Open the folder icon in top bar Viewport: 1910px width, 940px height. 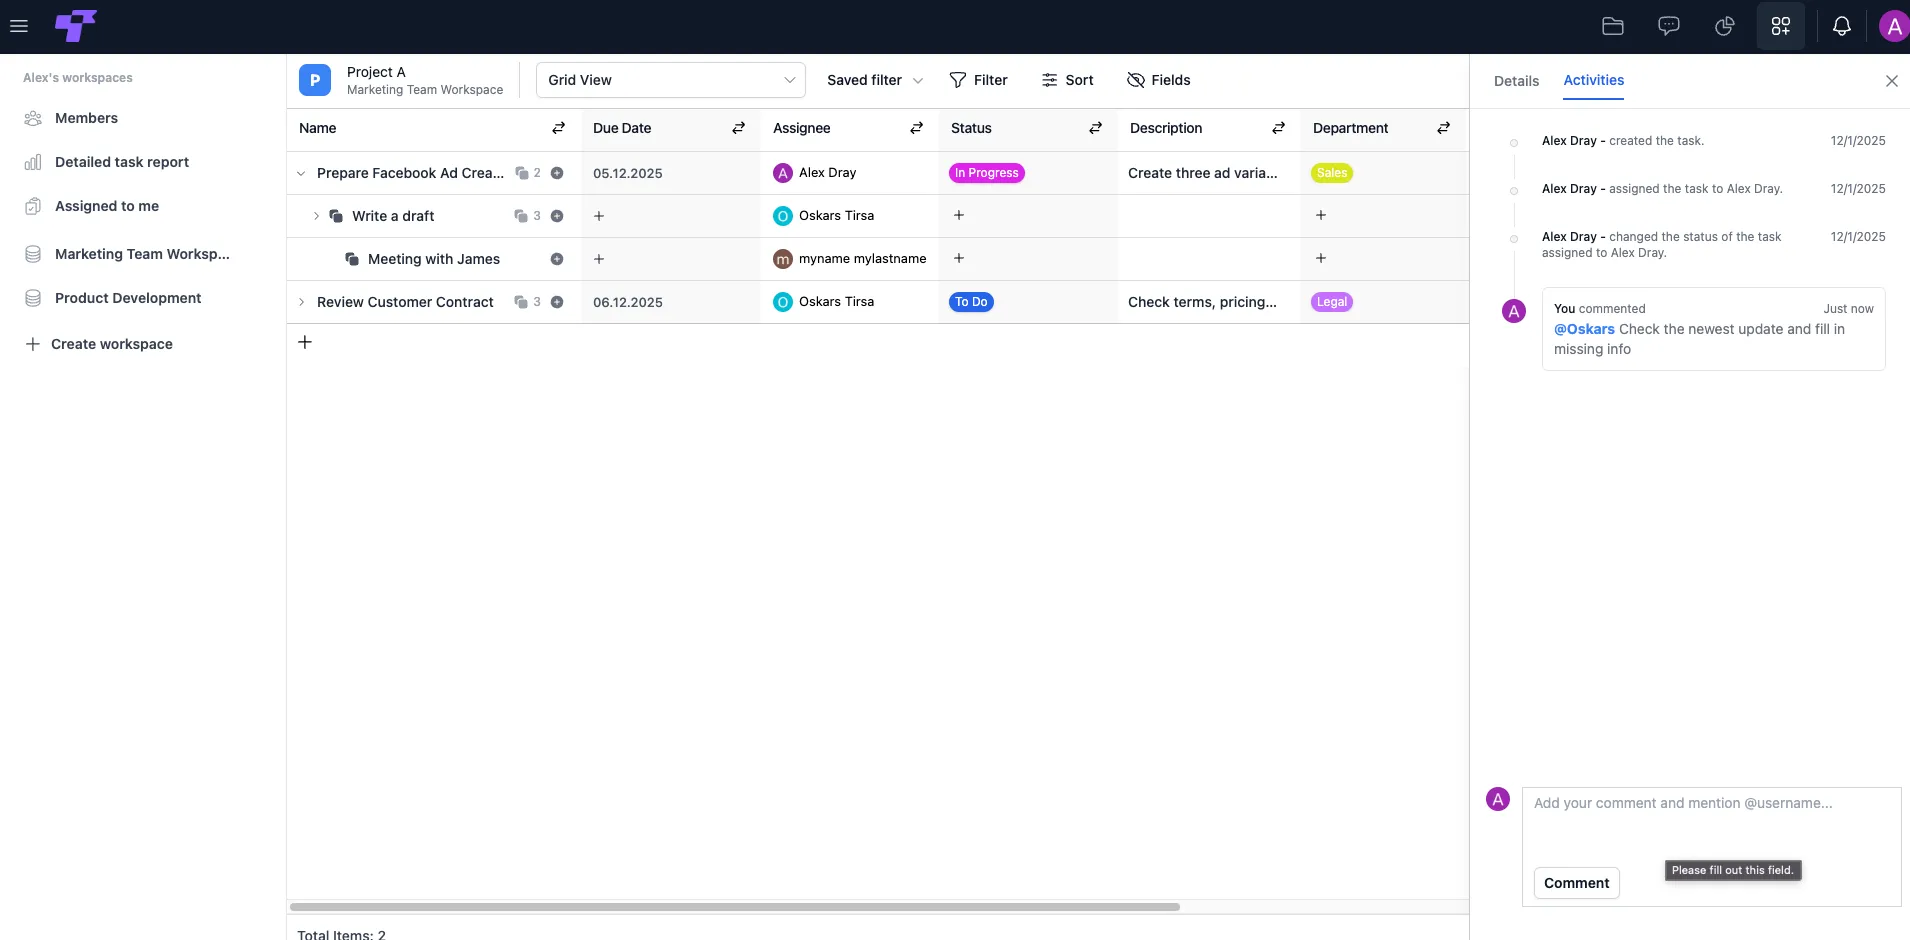click(1613, 26)
